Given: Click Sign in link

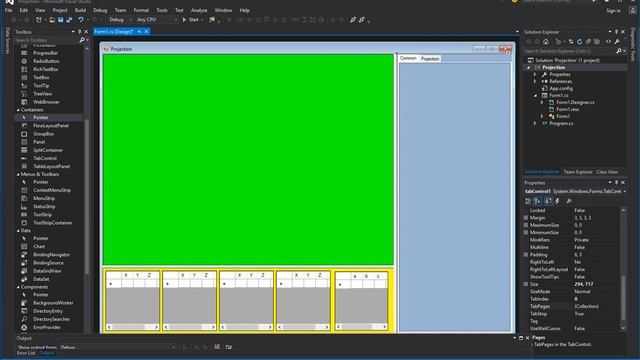Looking at the screenshot, I should point(613,11).
